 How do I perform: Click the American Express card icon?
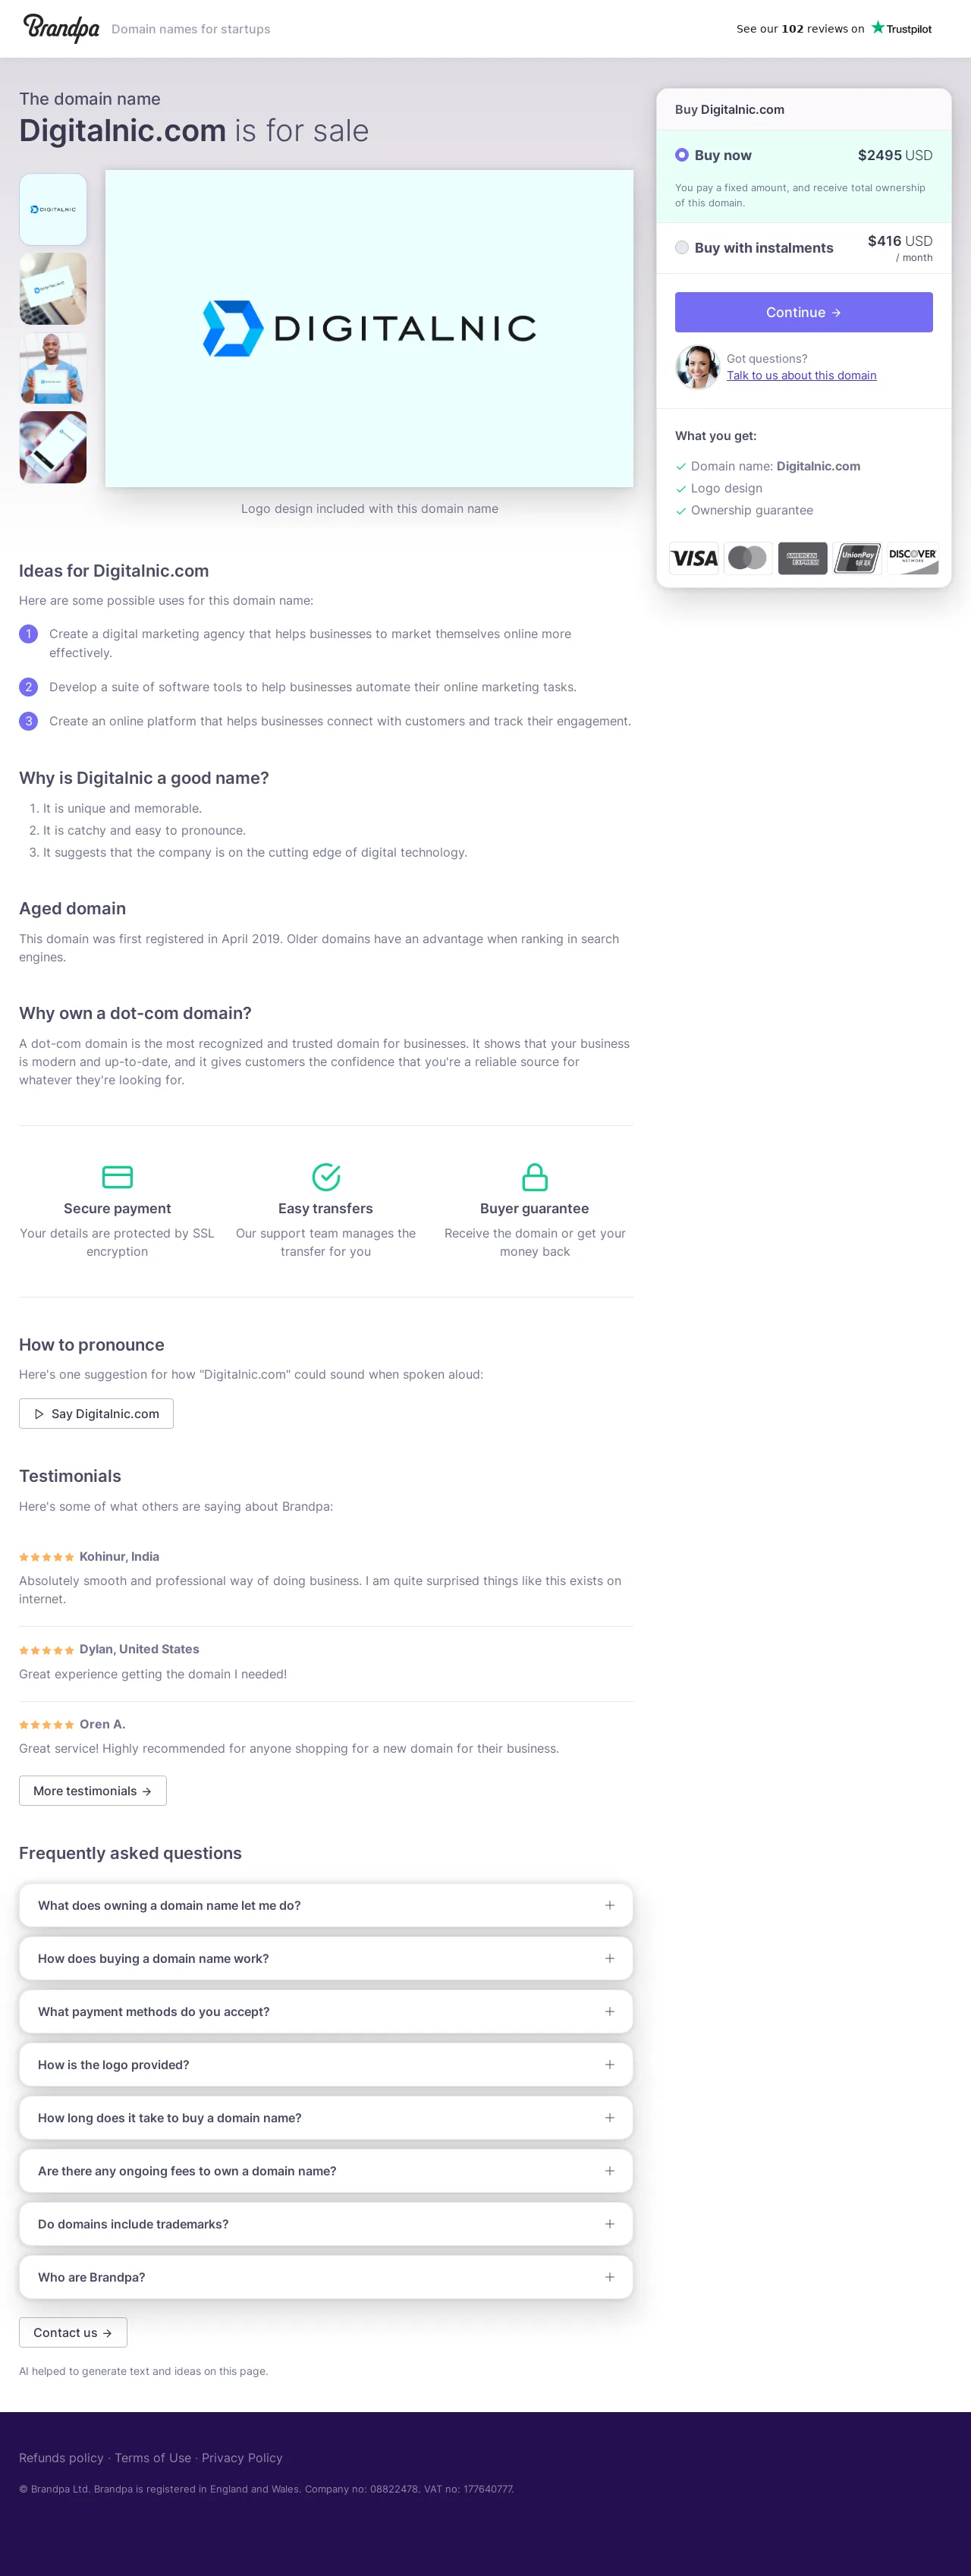click(802, 558)
